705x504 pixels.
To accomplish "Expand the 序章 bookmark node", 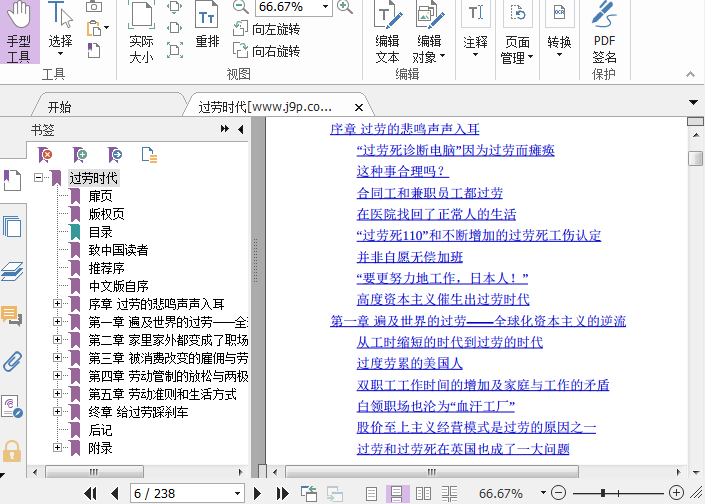I will 57,303.
